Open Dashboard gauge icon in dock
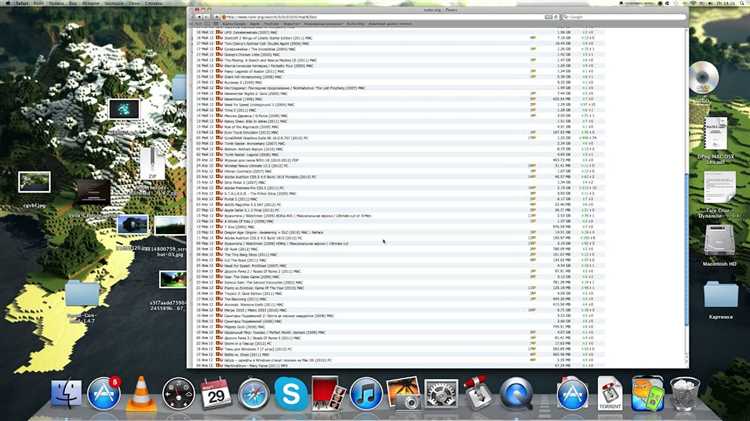The width and height of the screenshot is (750, 421). [178, 394]
